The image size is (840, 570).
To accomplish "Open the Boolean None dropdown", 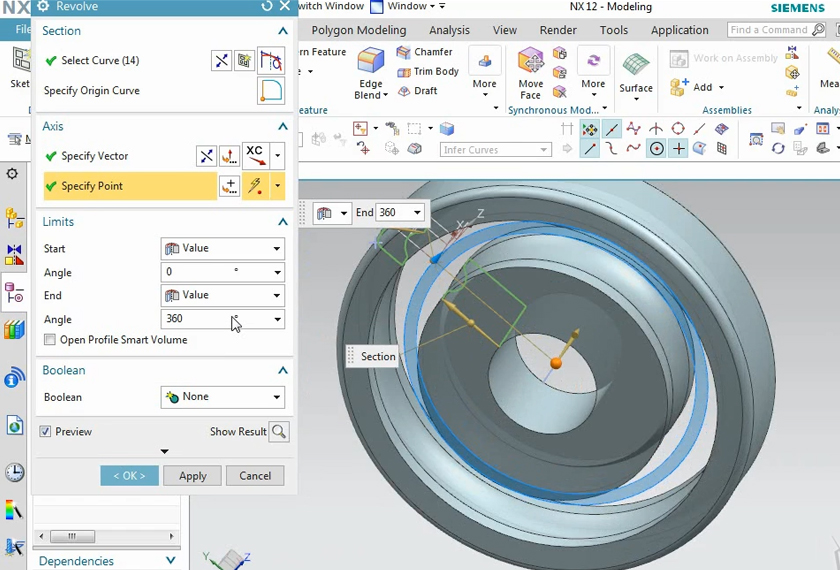I will (x=222, y=397).
